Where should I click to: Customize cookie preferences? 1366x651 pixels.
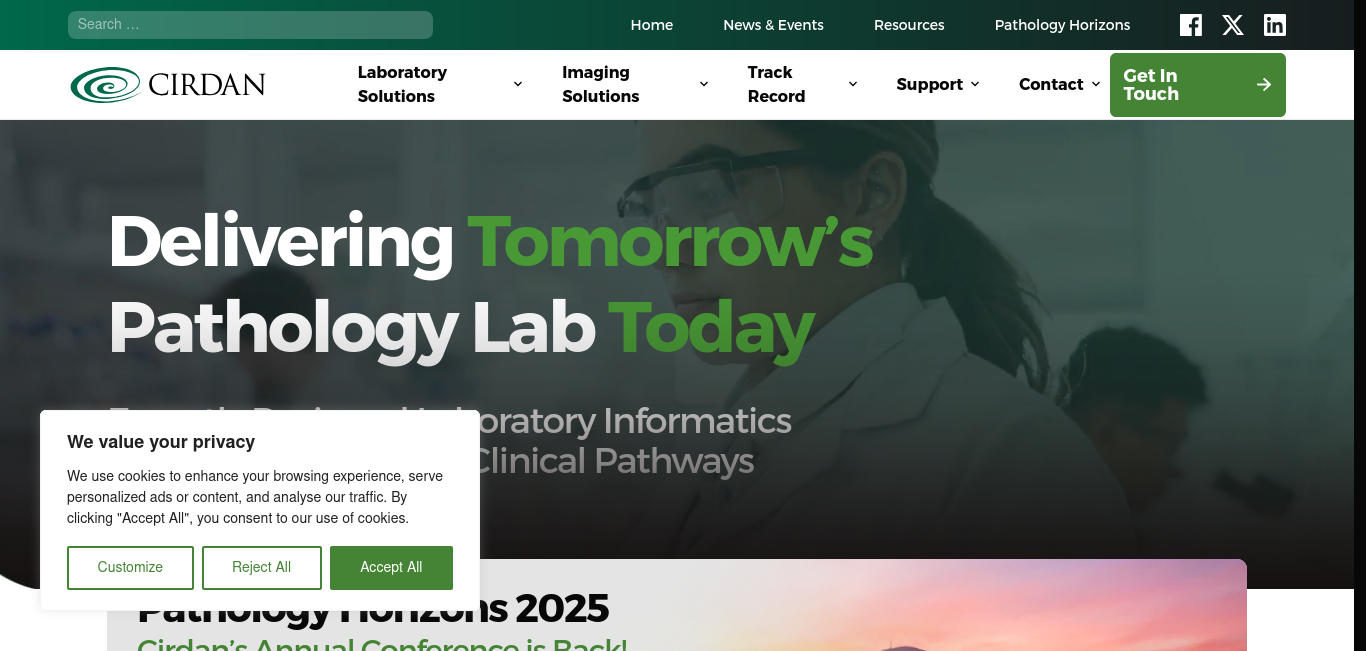click(x=130, y=568)
